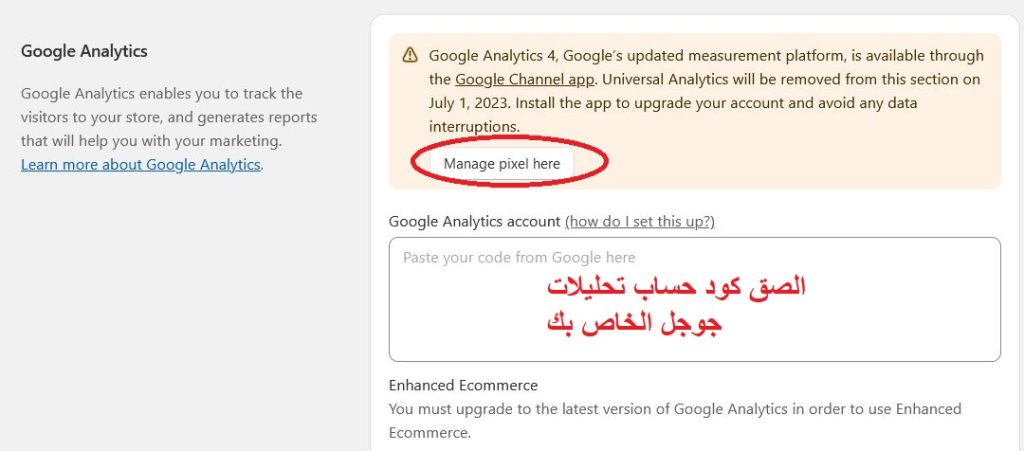1024x451 pixels.
Task: Click the You must upgrade notice text
Action: pyautogui.click(x=675, y=420)
